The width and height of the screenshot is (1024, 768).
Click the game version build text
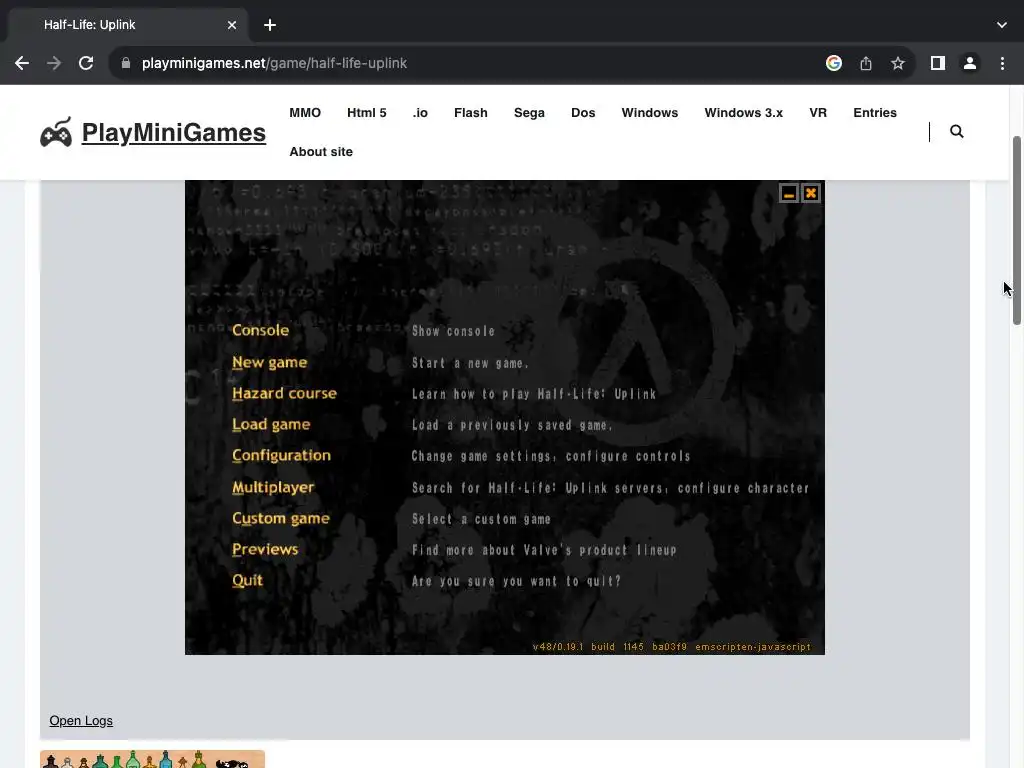point(671,647)
